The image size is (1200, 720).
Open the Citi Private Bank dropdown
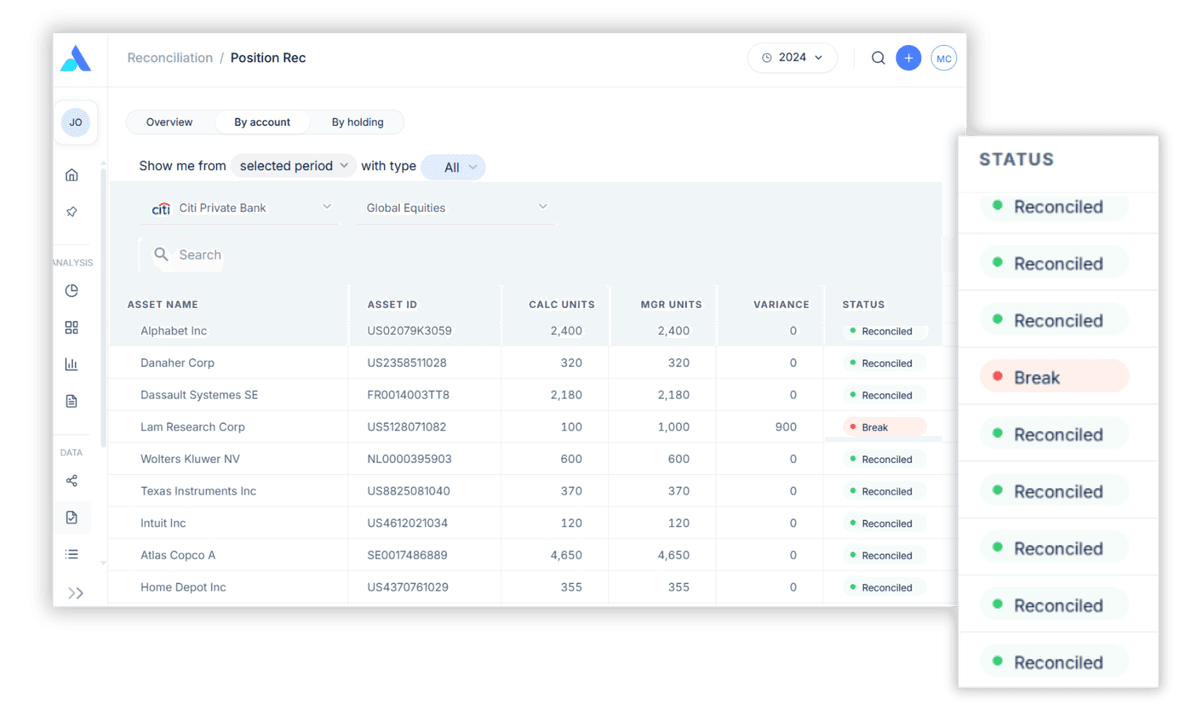click(240, 208)
